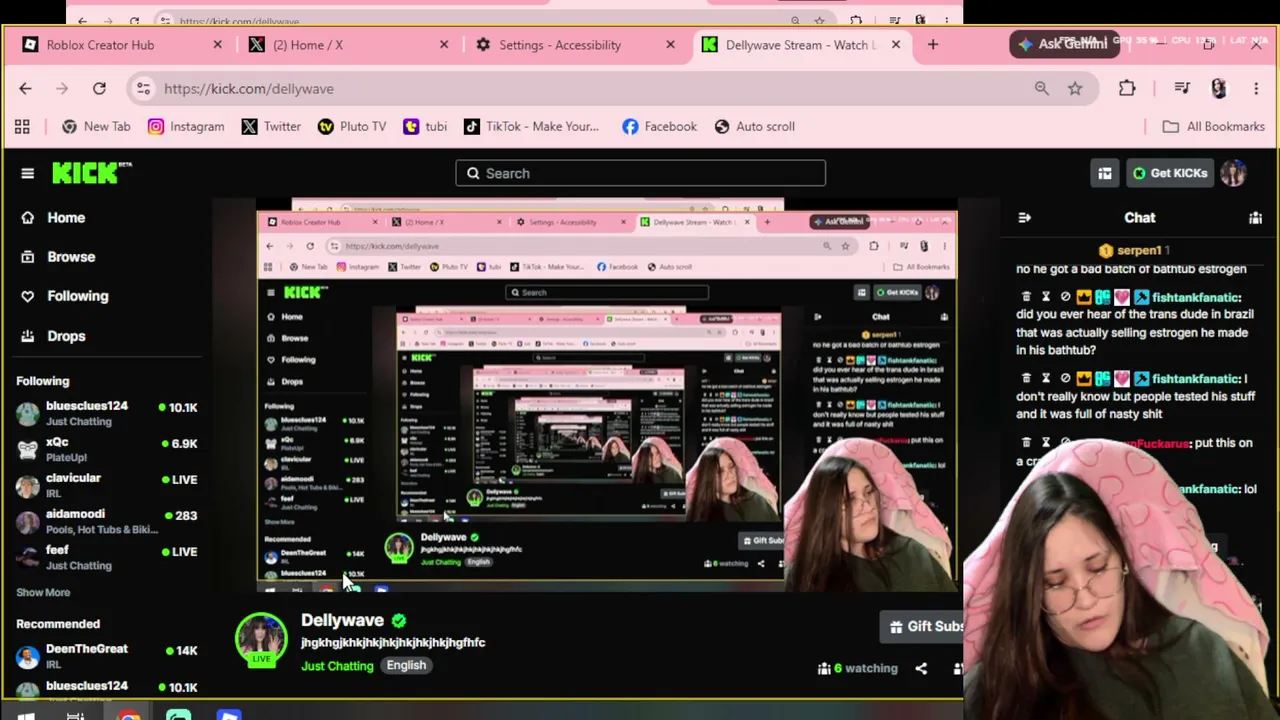Open the Twitter bookmark
The width and height of the screenshot is (1280, 720).
coord(271,127)
